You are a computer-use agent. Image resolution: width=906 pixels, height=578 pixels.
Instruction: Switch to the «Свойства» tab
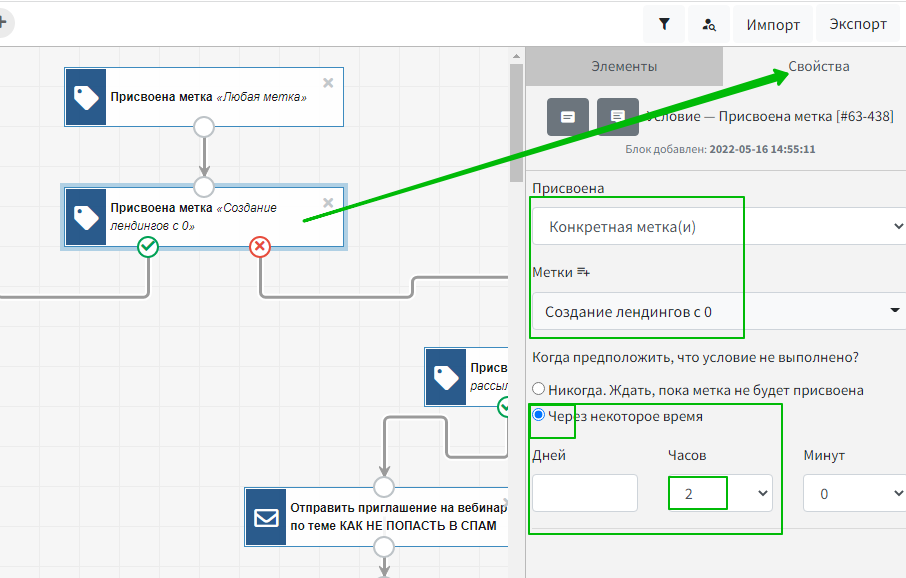[818, 67]
